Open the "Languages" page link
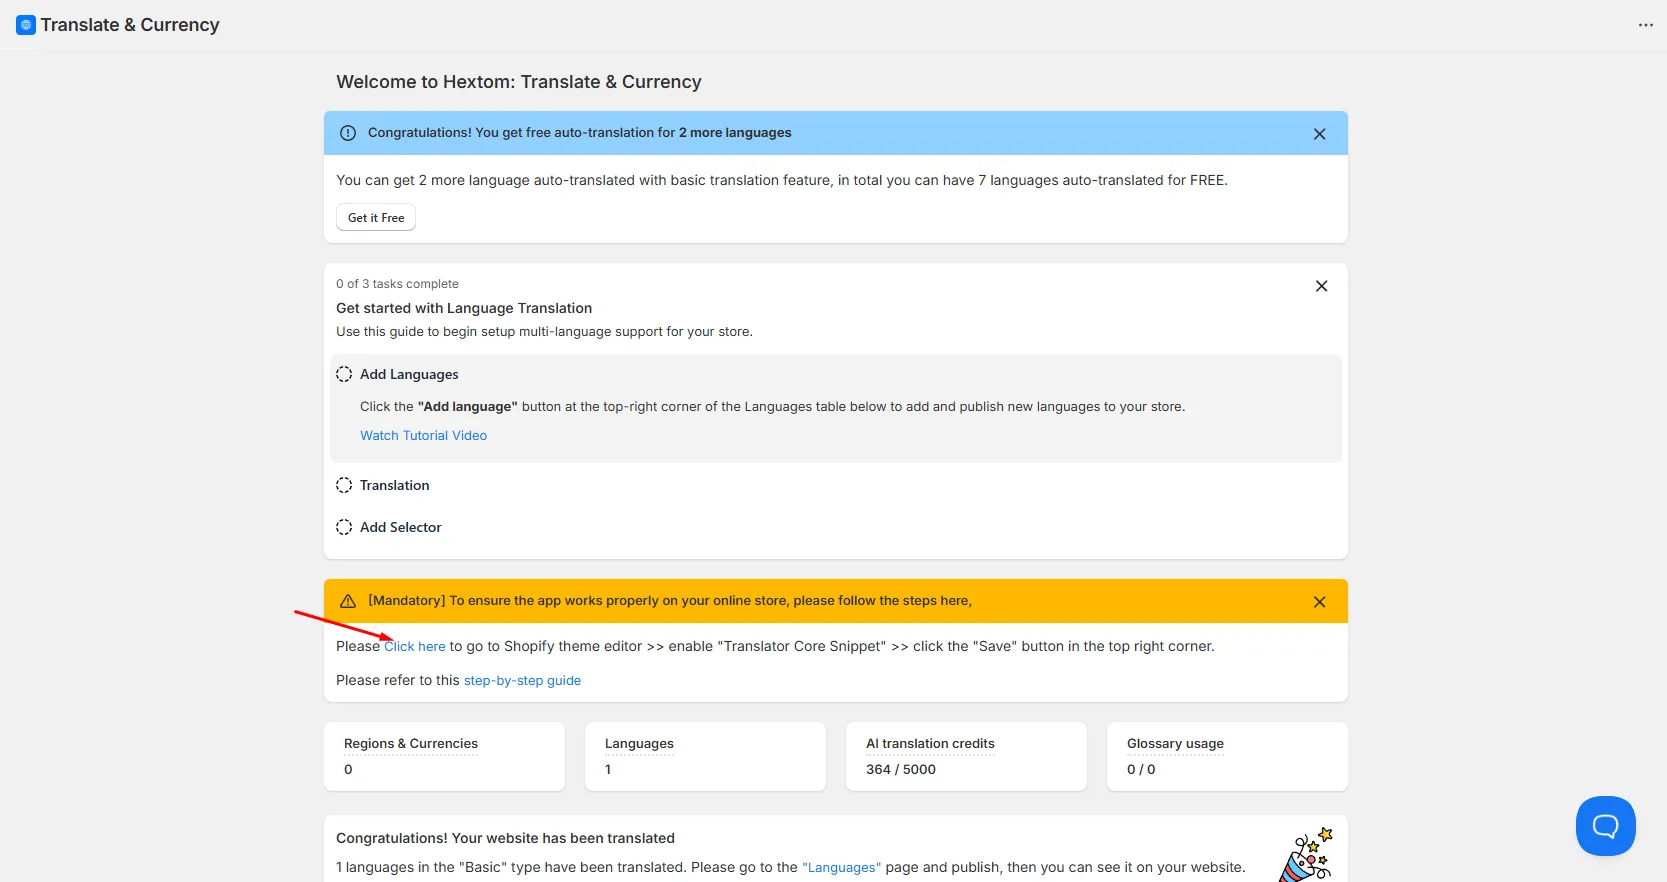 pos(841,868)
